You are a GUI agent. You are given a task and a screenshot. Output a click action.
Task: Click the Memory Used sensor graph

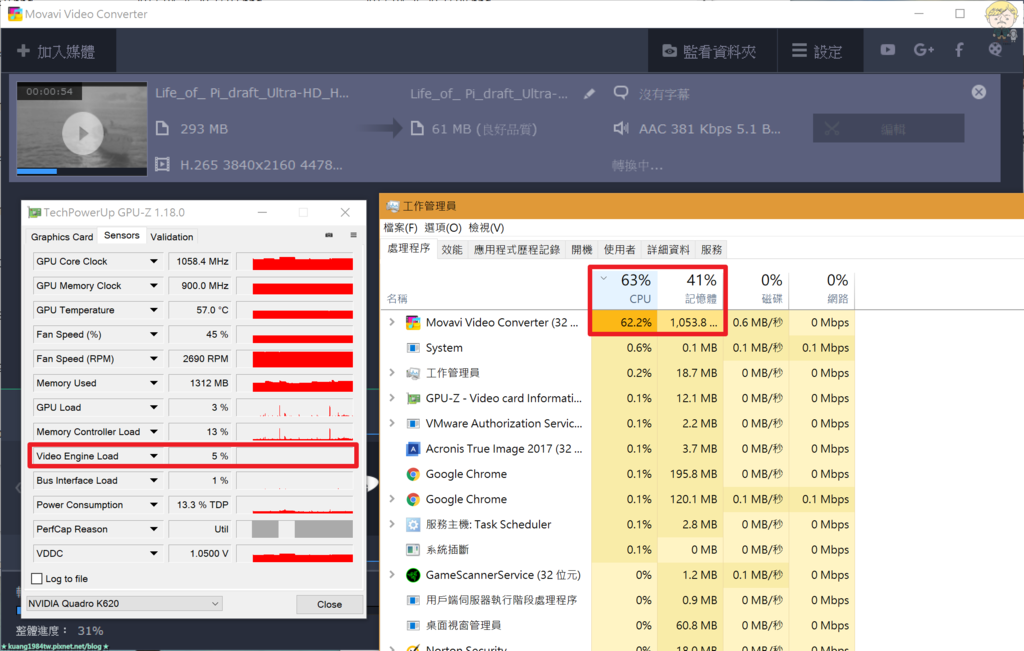pyautogui.click(x=295, y=383)
